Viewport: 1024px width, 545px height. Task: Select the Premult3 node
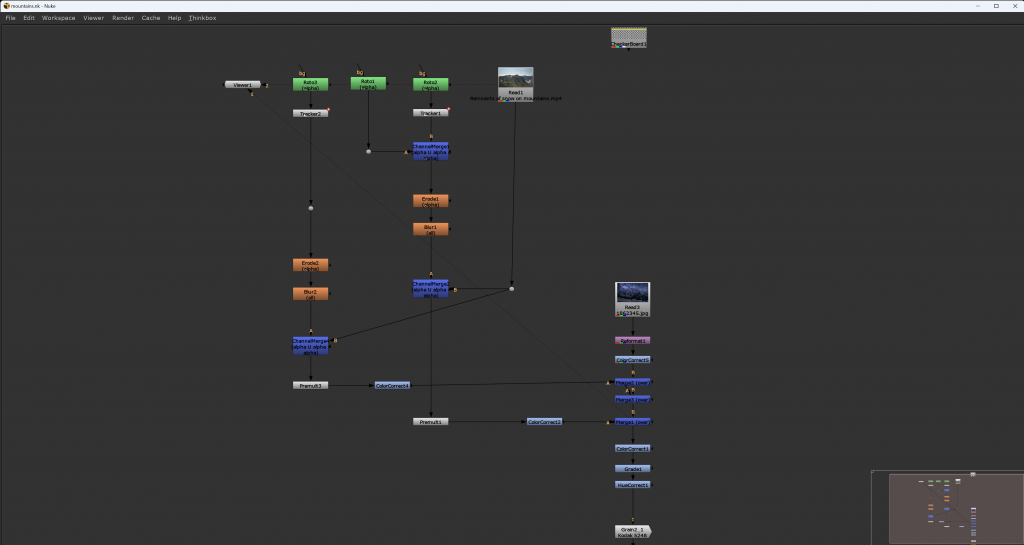[x=310, y=385]
